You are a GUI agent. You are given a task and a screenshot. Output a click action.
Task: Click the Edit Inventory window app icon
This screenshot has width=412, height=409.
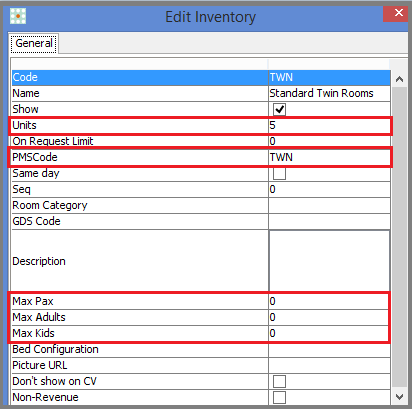18,16
